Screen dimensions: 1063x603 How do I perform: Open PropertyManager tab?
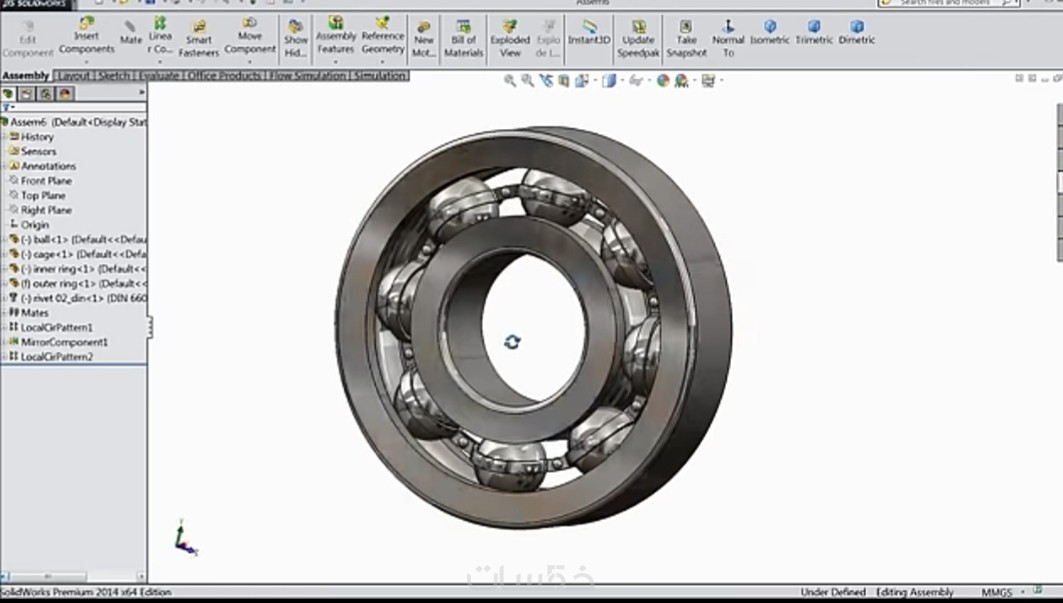[x=27, y=94]
